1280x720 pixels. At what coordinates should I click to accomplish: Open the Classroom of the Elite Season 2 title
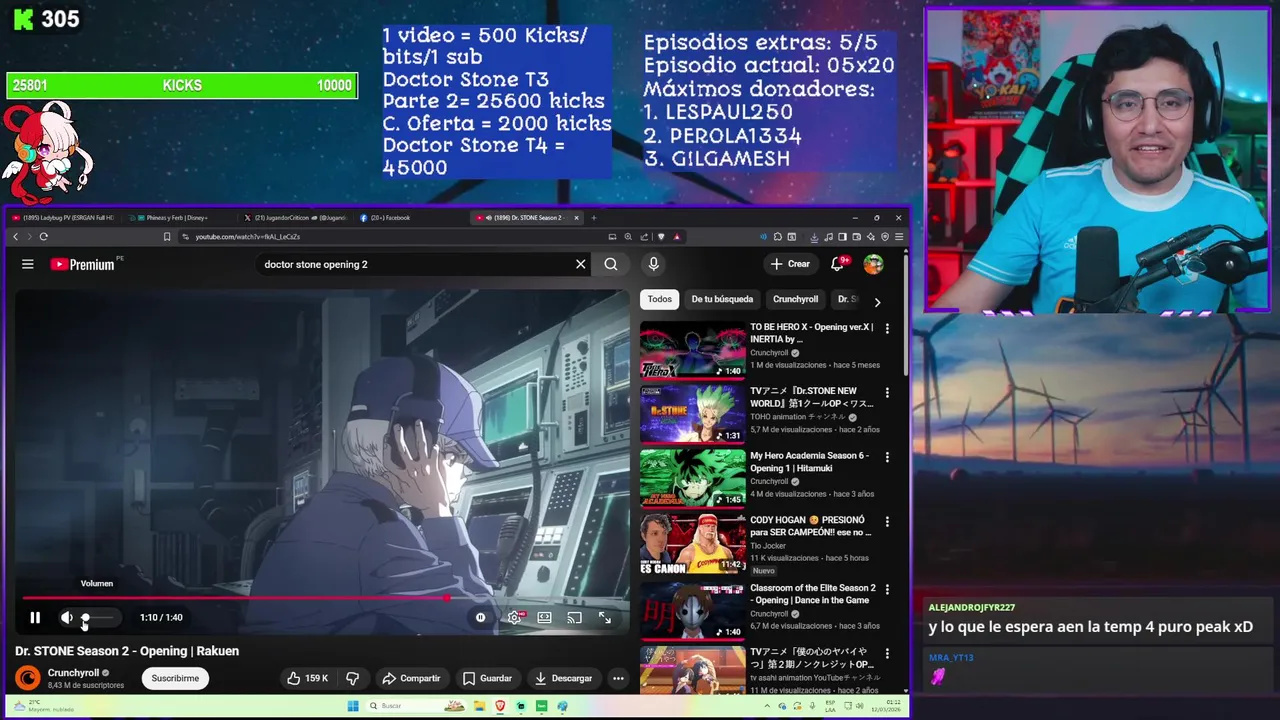pos(813,594)
